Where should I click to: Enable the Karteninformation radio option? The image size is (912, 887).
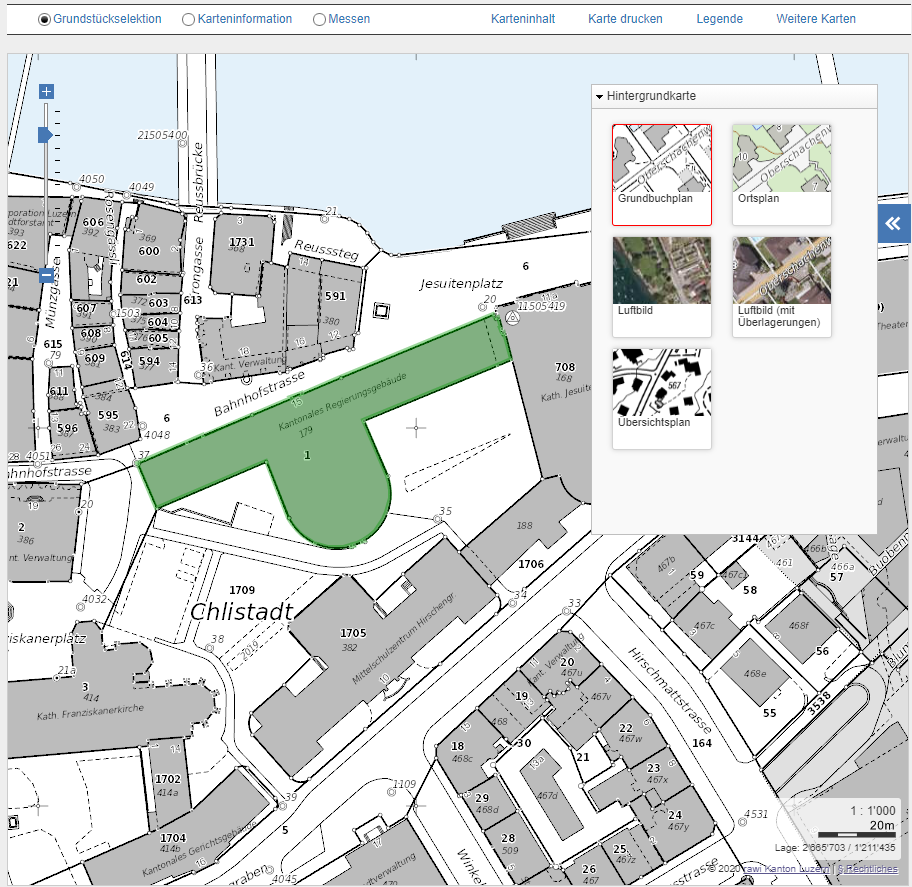coord(189,19)
